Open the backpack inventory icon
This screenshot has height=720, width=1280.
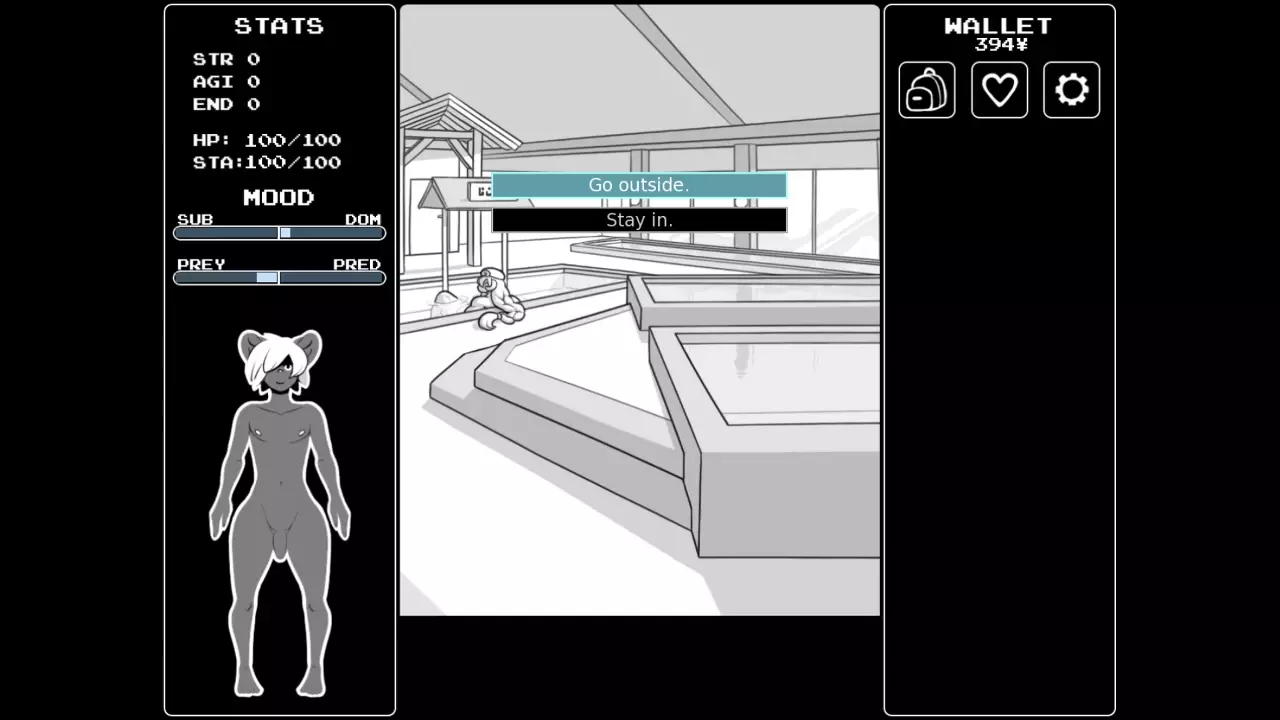[926, 90]
